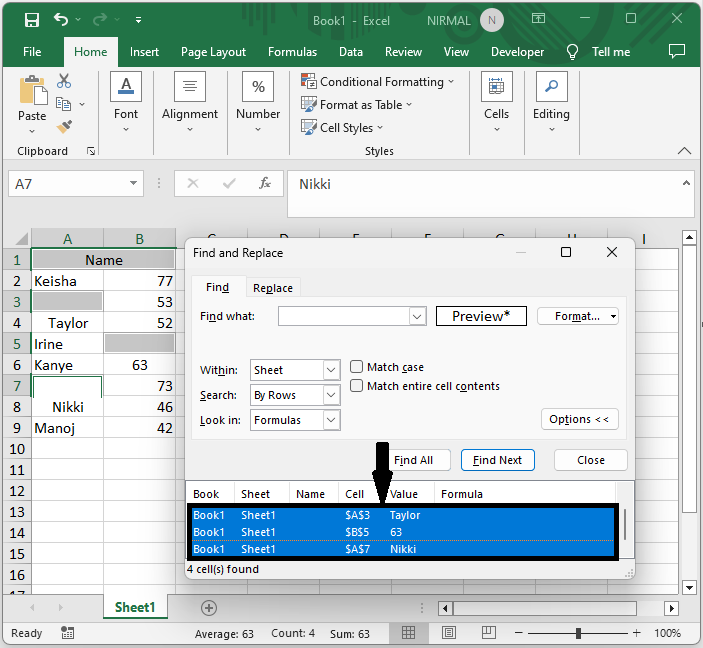Click the Find what input field
The height and width of the screenshot is (648, 703).
tap(344, 316)
